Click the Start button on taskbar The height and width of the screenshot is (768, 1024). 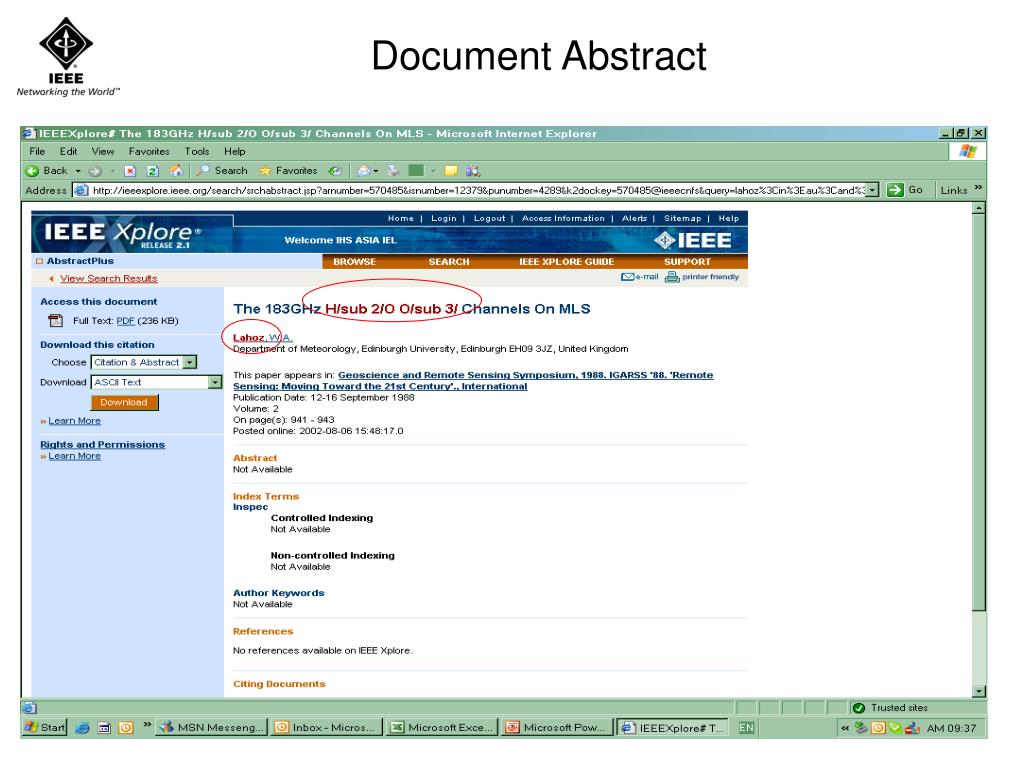click(x=44, y=728)
